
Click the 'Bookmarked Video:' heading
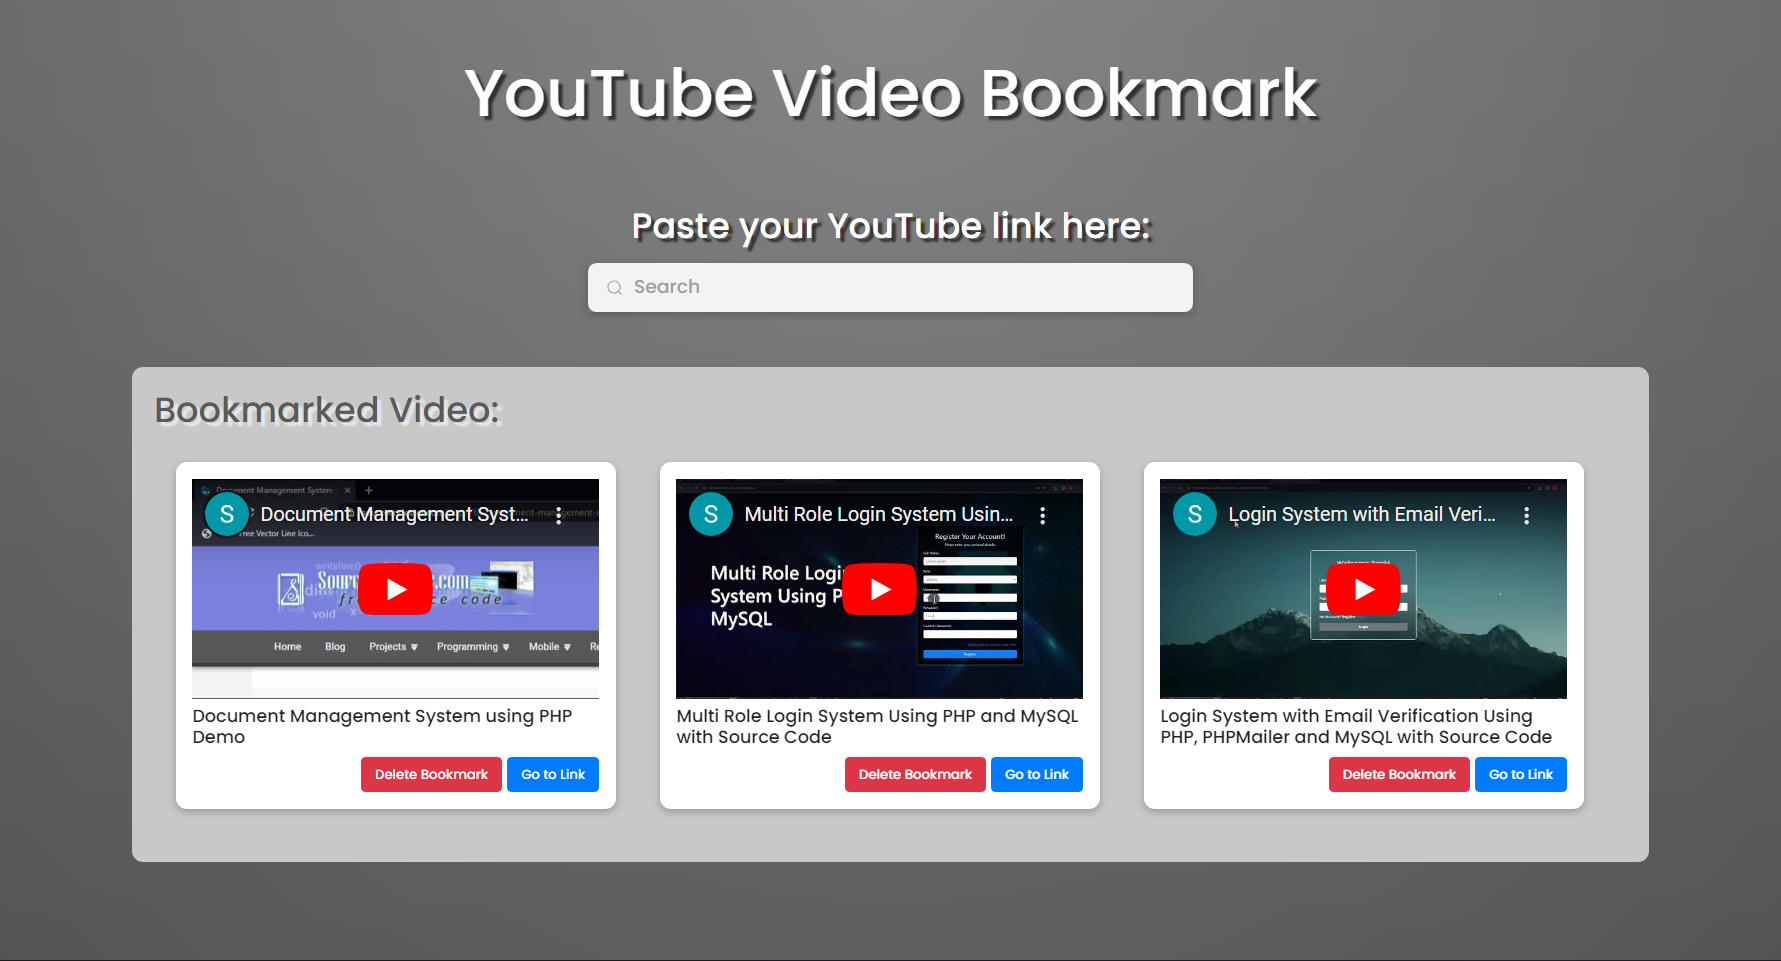327,410
